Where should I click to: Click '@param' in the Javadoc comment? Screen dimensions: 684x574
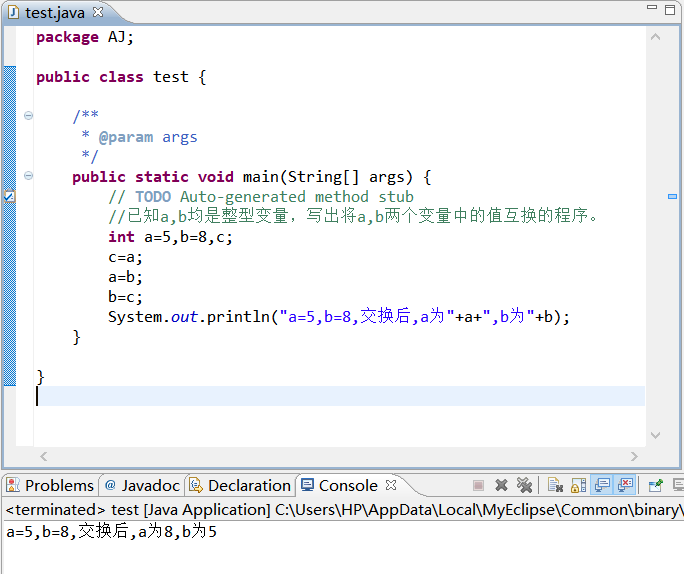click(x=126, y=137)
